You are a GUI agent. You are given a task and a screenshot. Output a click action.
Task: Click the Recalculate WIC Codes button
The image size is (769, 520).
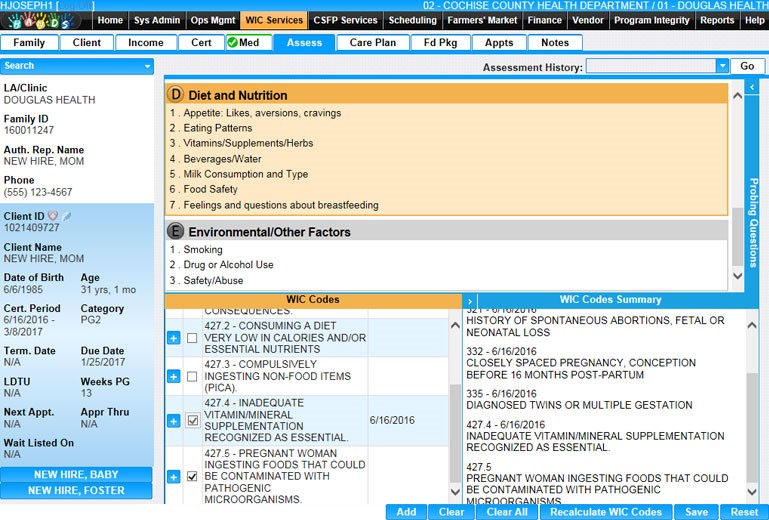pyautogui.click(x=606, y=512)
